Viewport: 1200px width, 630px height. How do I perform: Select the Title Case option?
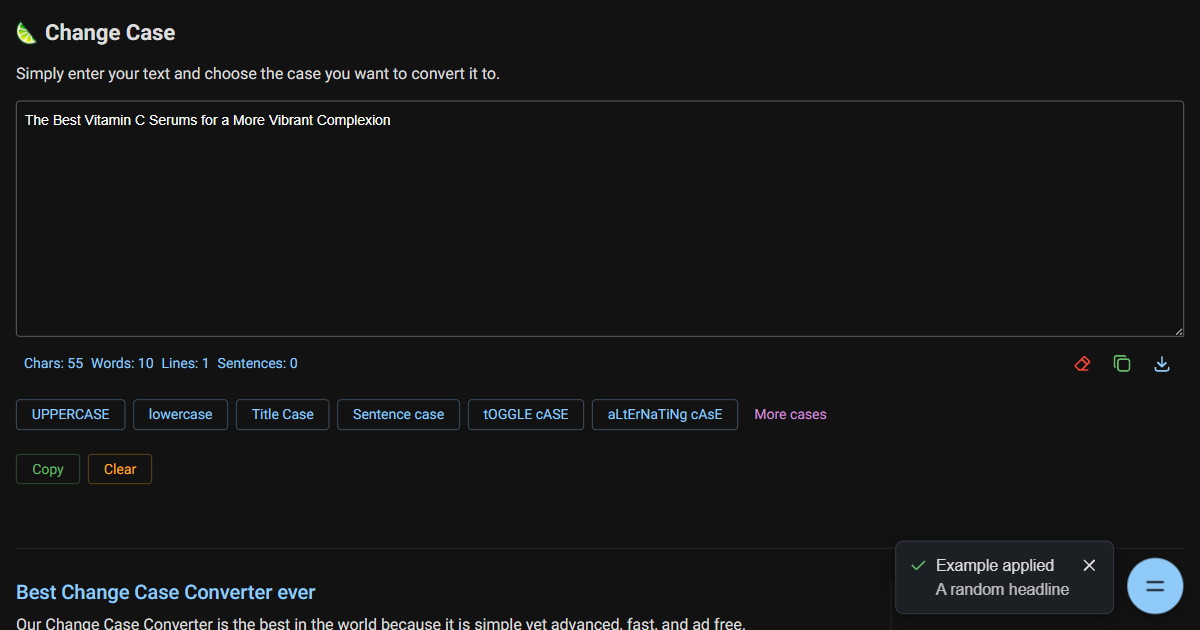click(282, 415)
